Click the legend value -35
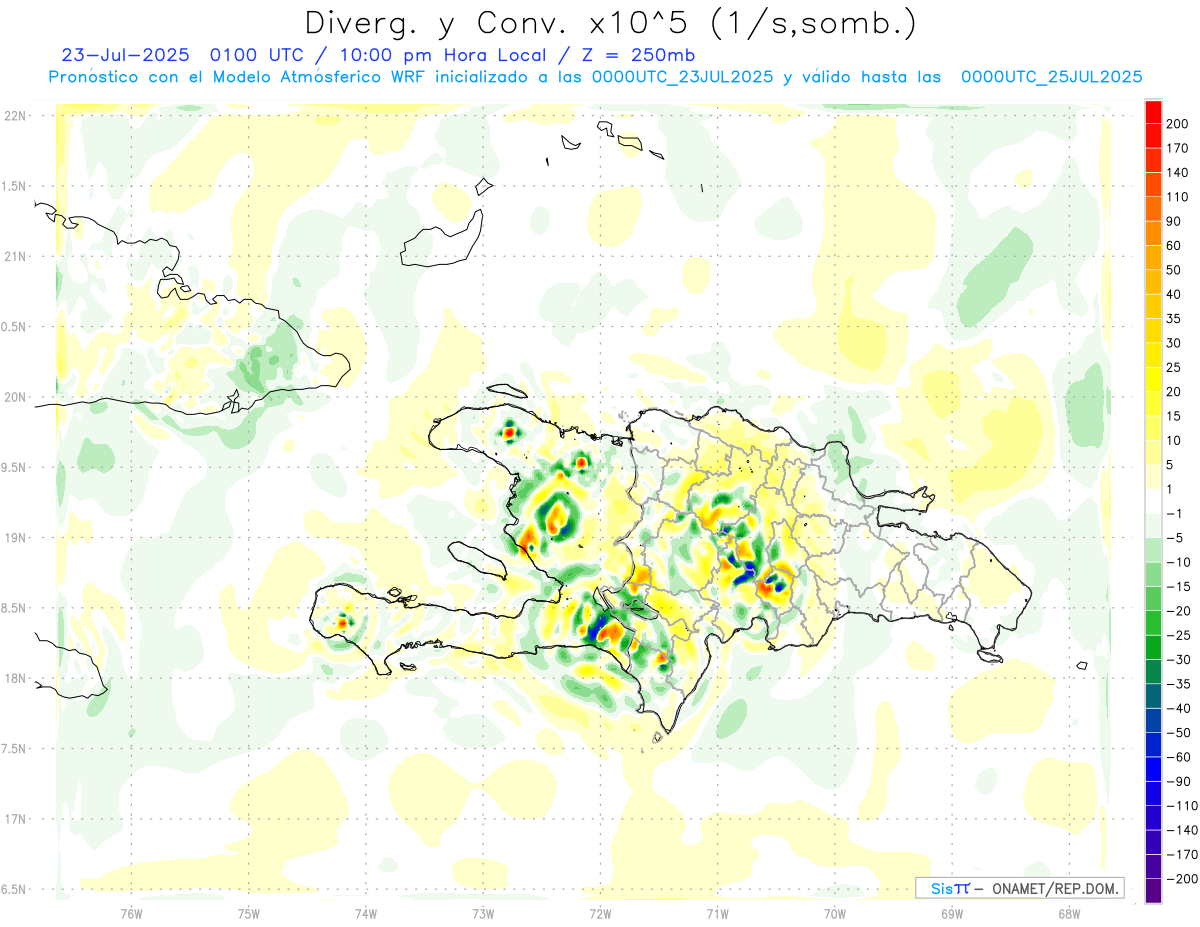The height and width of the screenshot is (927, 1200). (x=1180, y=684)
